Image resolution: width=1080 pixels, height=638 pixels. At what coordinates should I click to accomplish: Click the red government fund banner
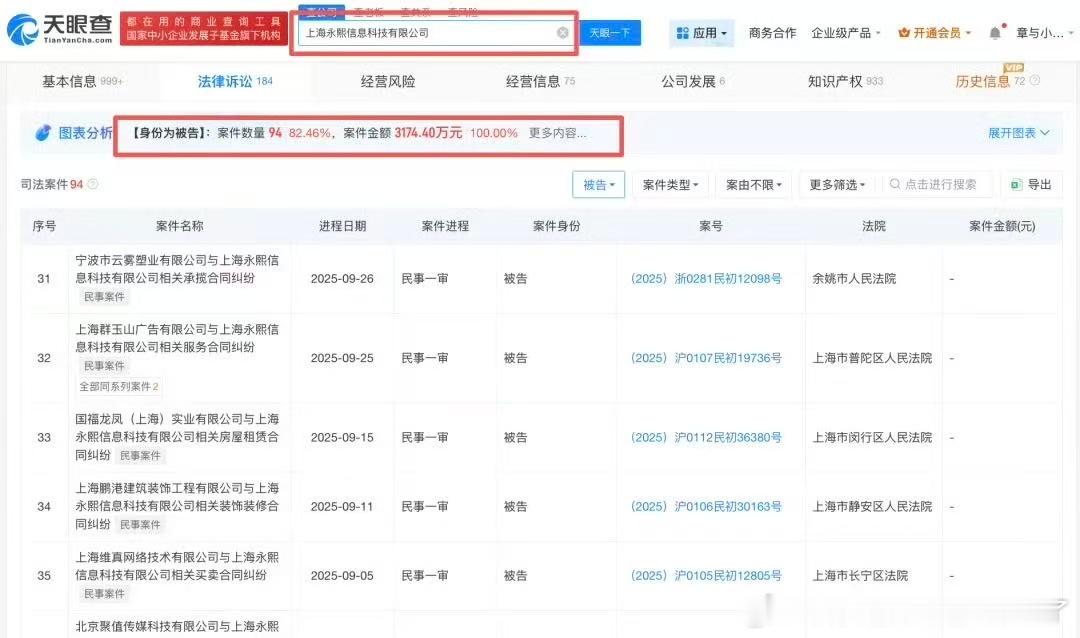coord(204,29)
